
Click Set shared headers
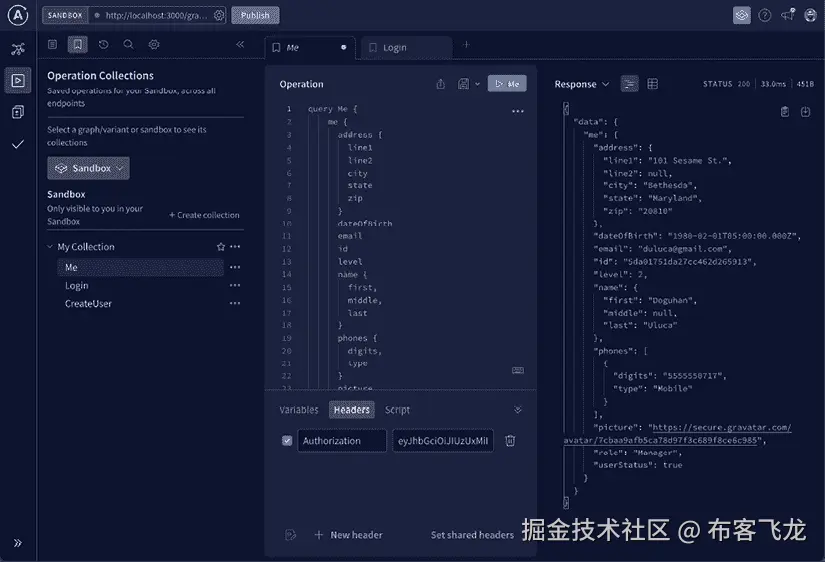(472, 535)
